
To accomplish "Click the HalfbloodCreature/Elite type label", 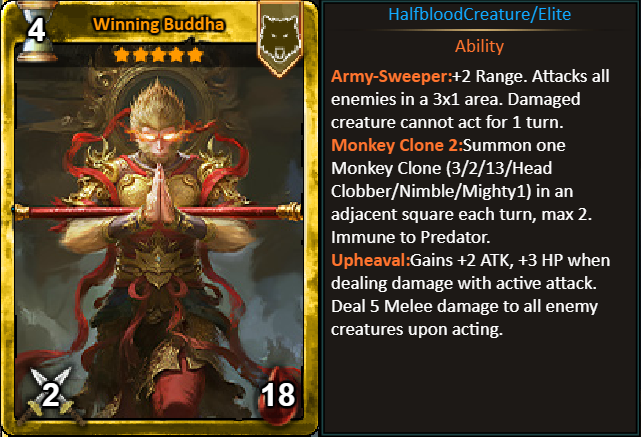I will (480, 15).
